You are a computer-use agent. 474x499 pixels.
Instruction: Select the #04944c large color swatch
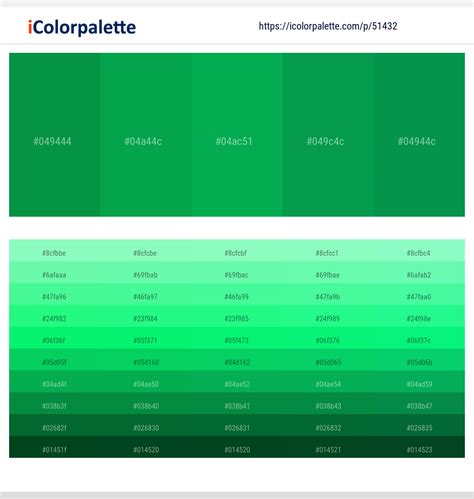pos(420,135)
